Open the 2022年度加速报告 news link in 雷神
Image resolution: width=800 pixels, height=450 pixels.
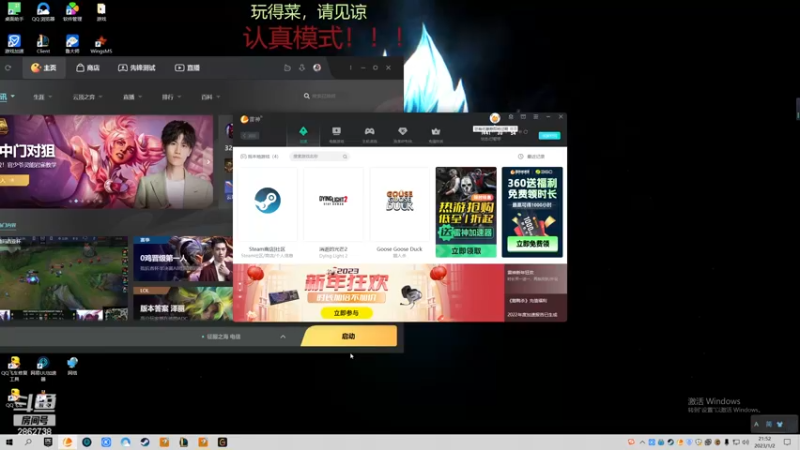(x=532, y=315)
